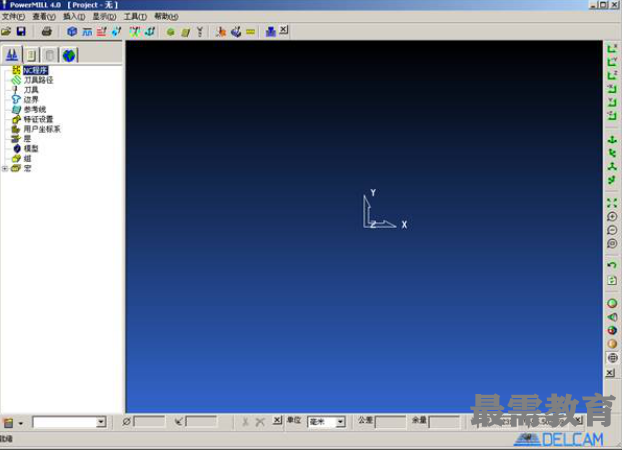Toggle the multicolour shading sphere icon
The image size is (622, 450).
click(612, 331)
